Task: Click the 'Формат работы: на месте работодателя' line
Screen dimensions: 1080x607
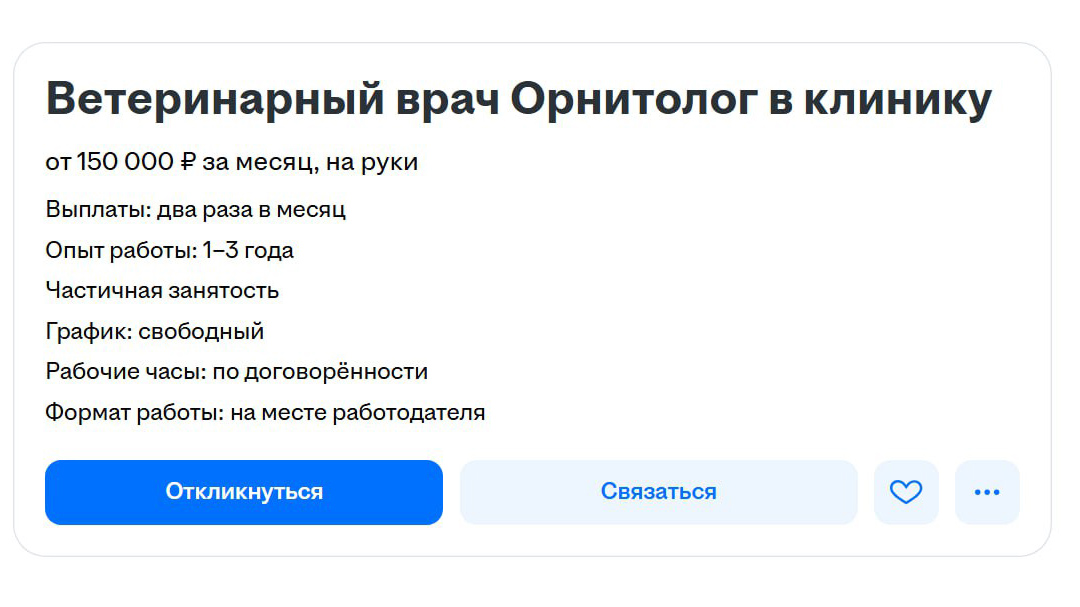Action: [265, 412]
